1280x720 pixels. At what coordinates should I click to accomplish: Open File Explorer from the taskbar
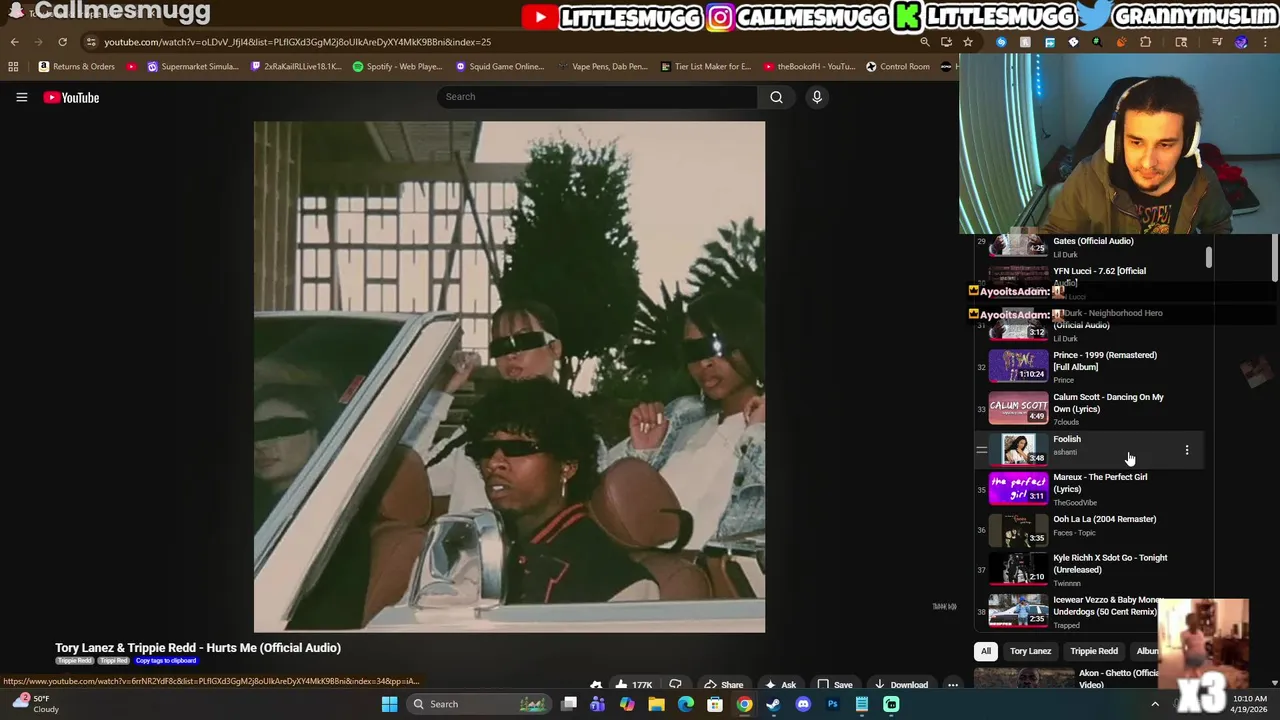click(656, 704)
